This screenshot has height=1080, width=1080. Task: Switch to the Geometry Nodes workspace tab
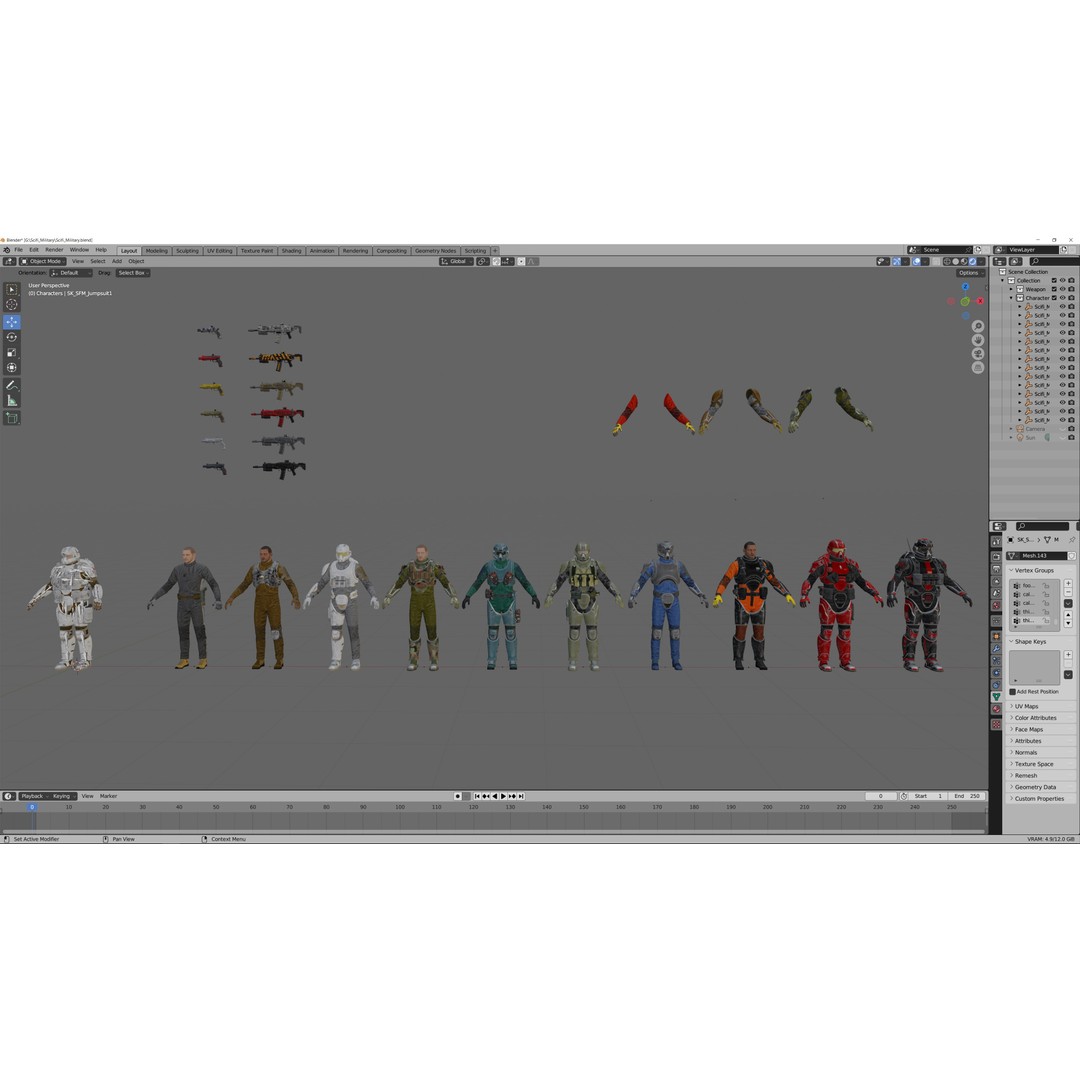coord(436,251)
